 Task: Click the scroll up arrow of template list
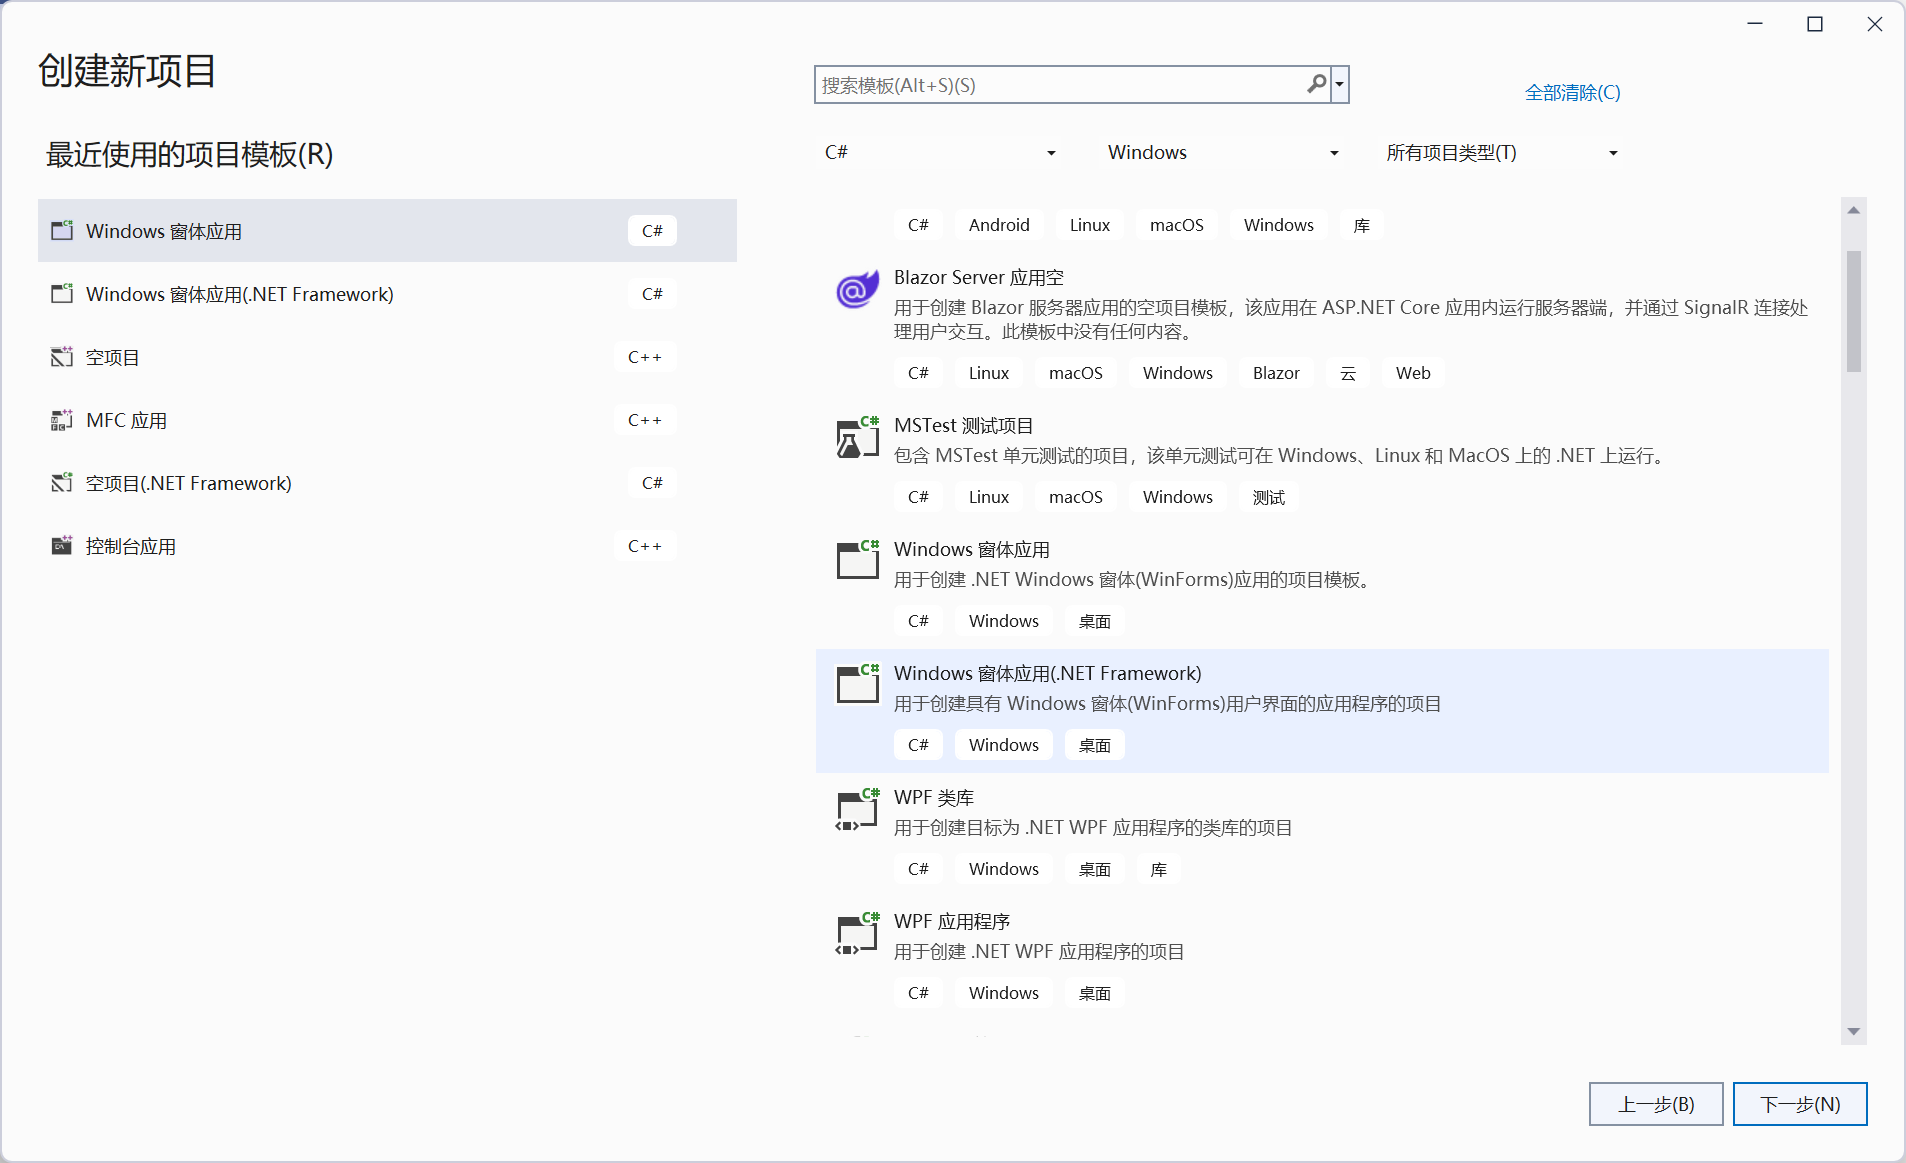coord(1854,210)
